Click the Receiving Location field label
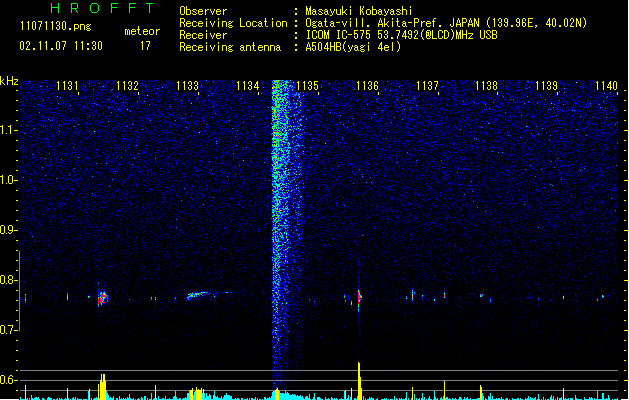The image size is (629, 400). click(x=233, y=23)
